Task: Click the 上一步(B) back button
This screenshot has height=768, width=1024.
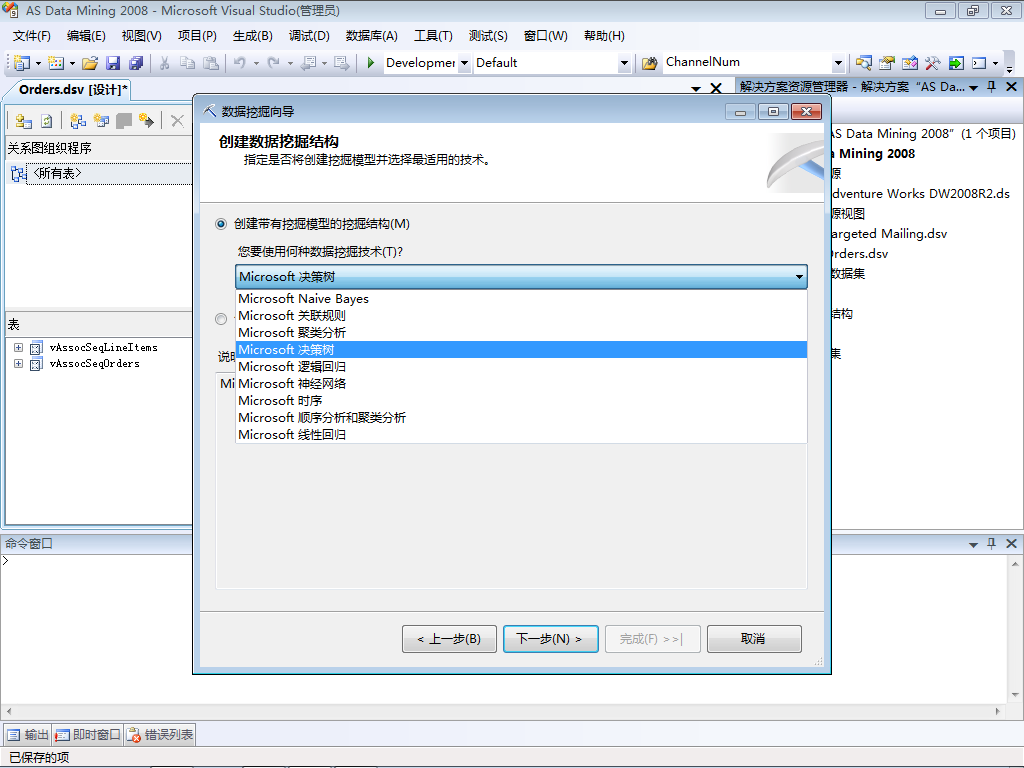Action: tap(449, 639)
